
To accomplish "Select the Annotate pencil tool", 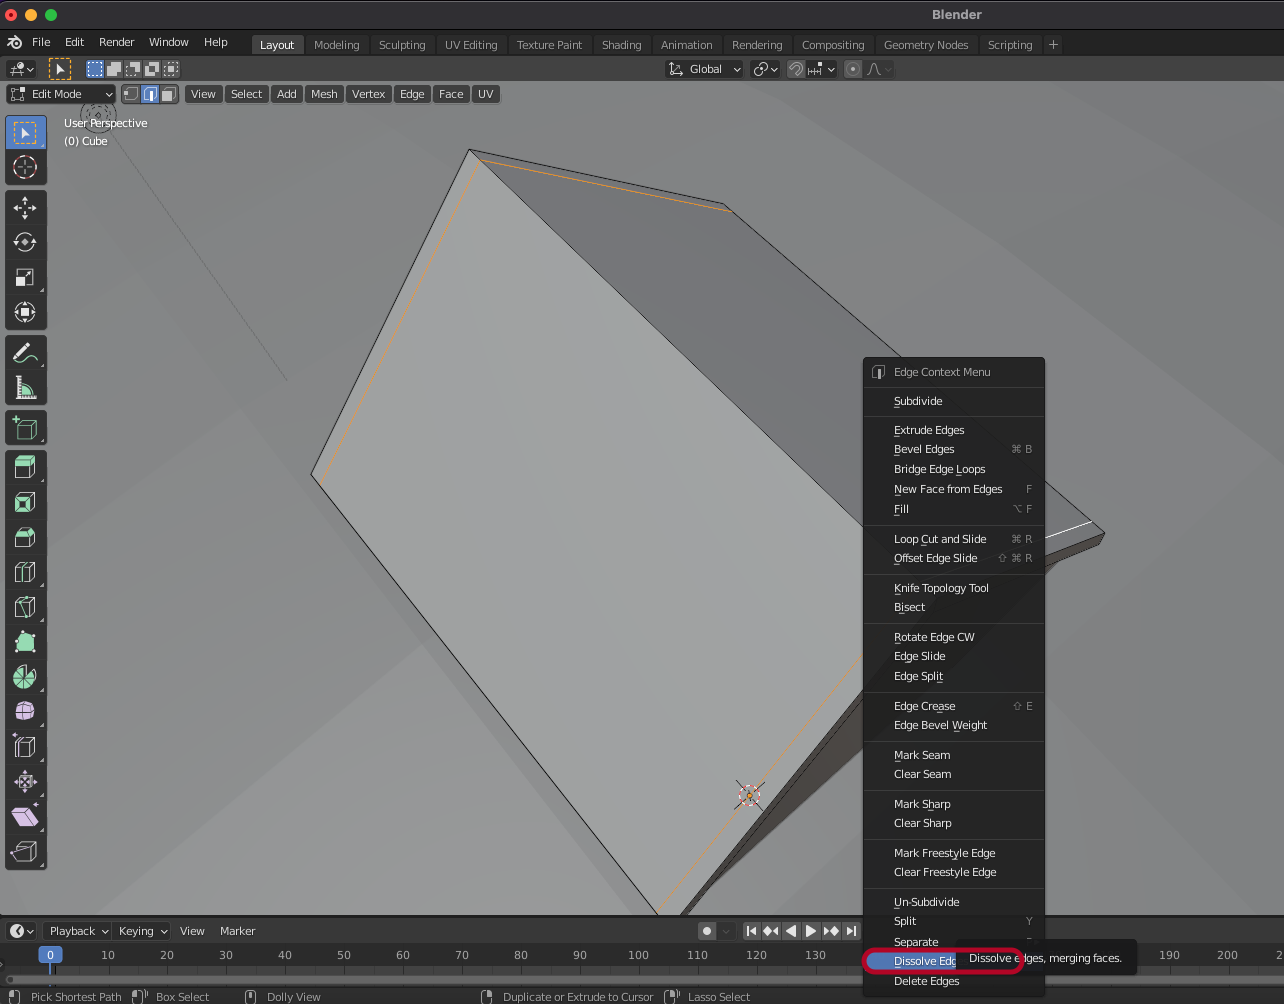I will pos(25,353).
